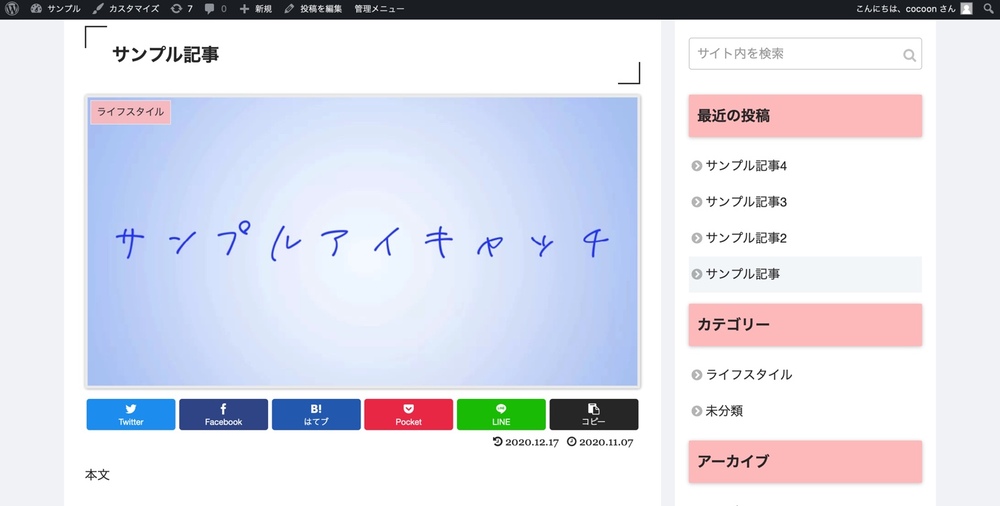Open the WordPress logo menu
1000x506 pixels.
click(x=11, y=9)
